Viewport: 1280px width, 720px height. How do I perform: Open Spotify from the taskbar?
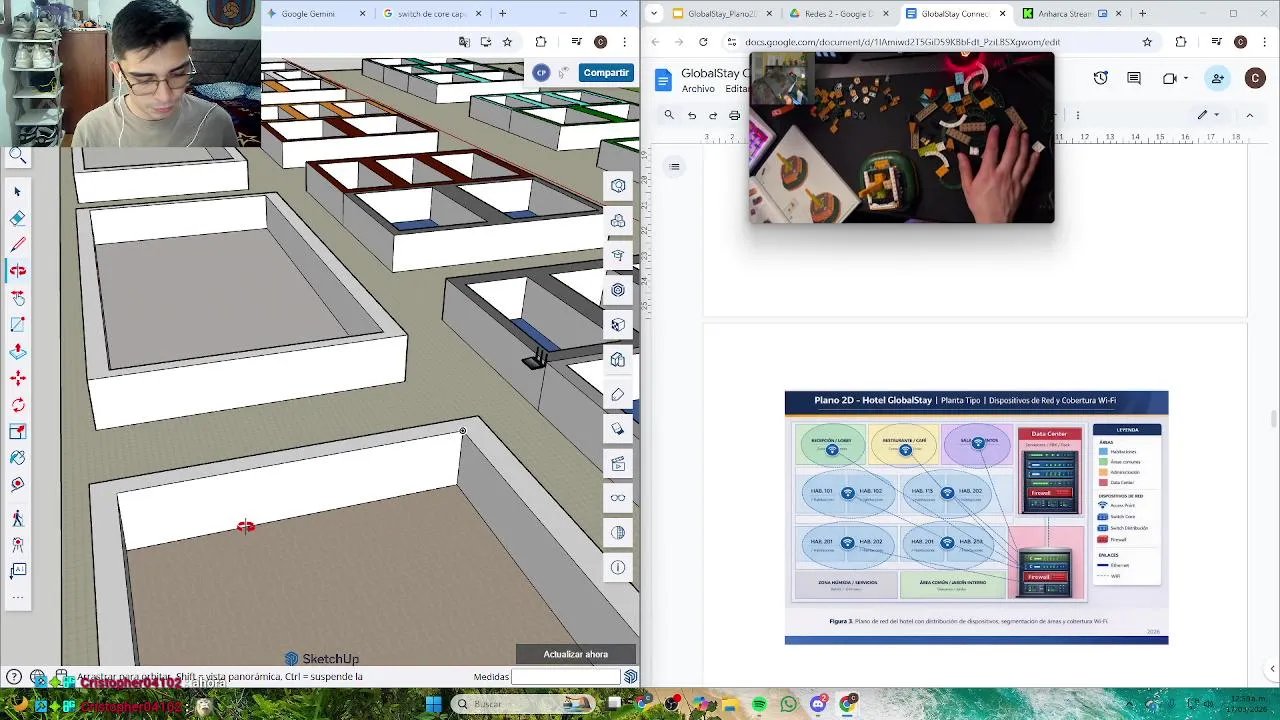click(760, 704)
